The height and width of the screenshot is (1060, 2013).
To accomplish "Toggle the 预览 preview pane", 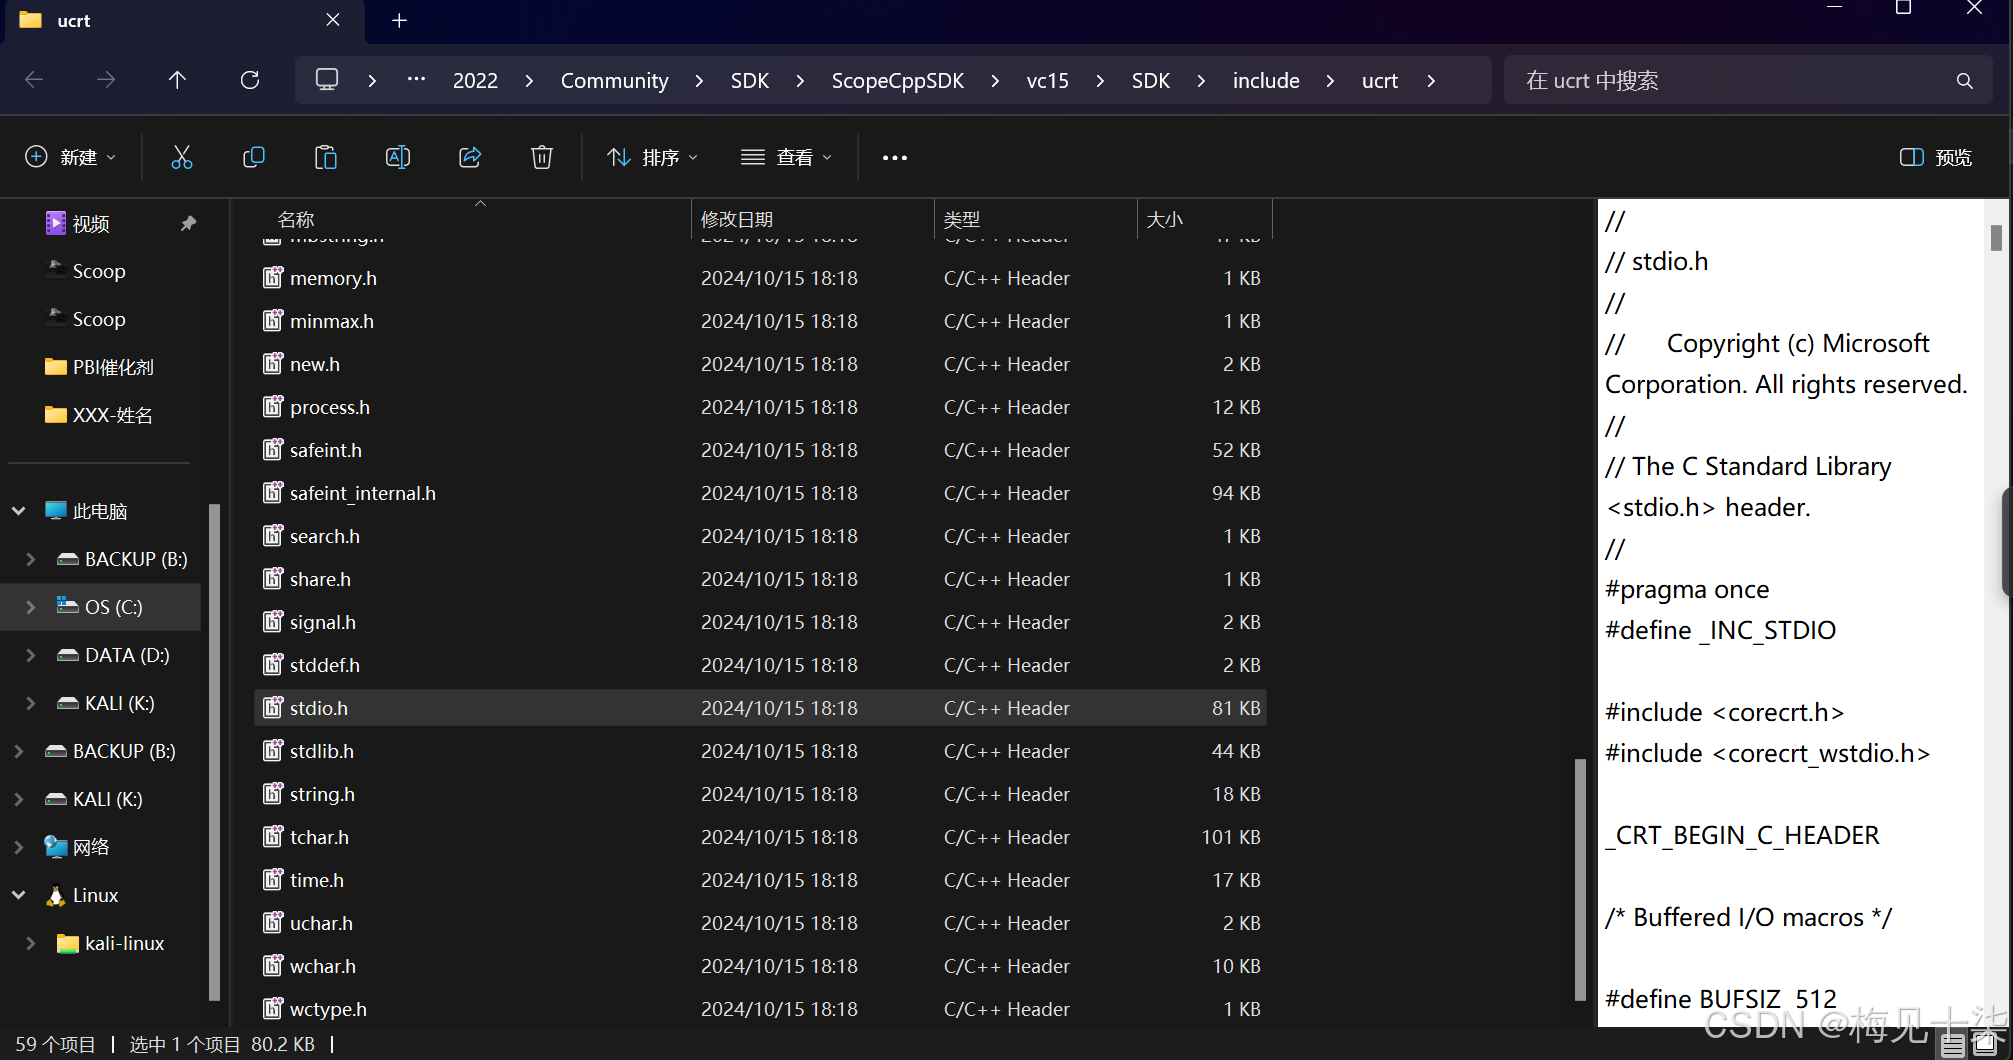I will (1933, 157).
